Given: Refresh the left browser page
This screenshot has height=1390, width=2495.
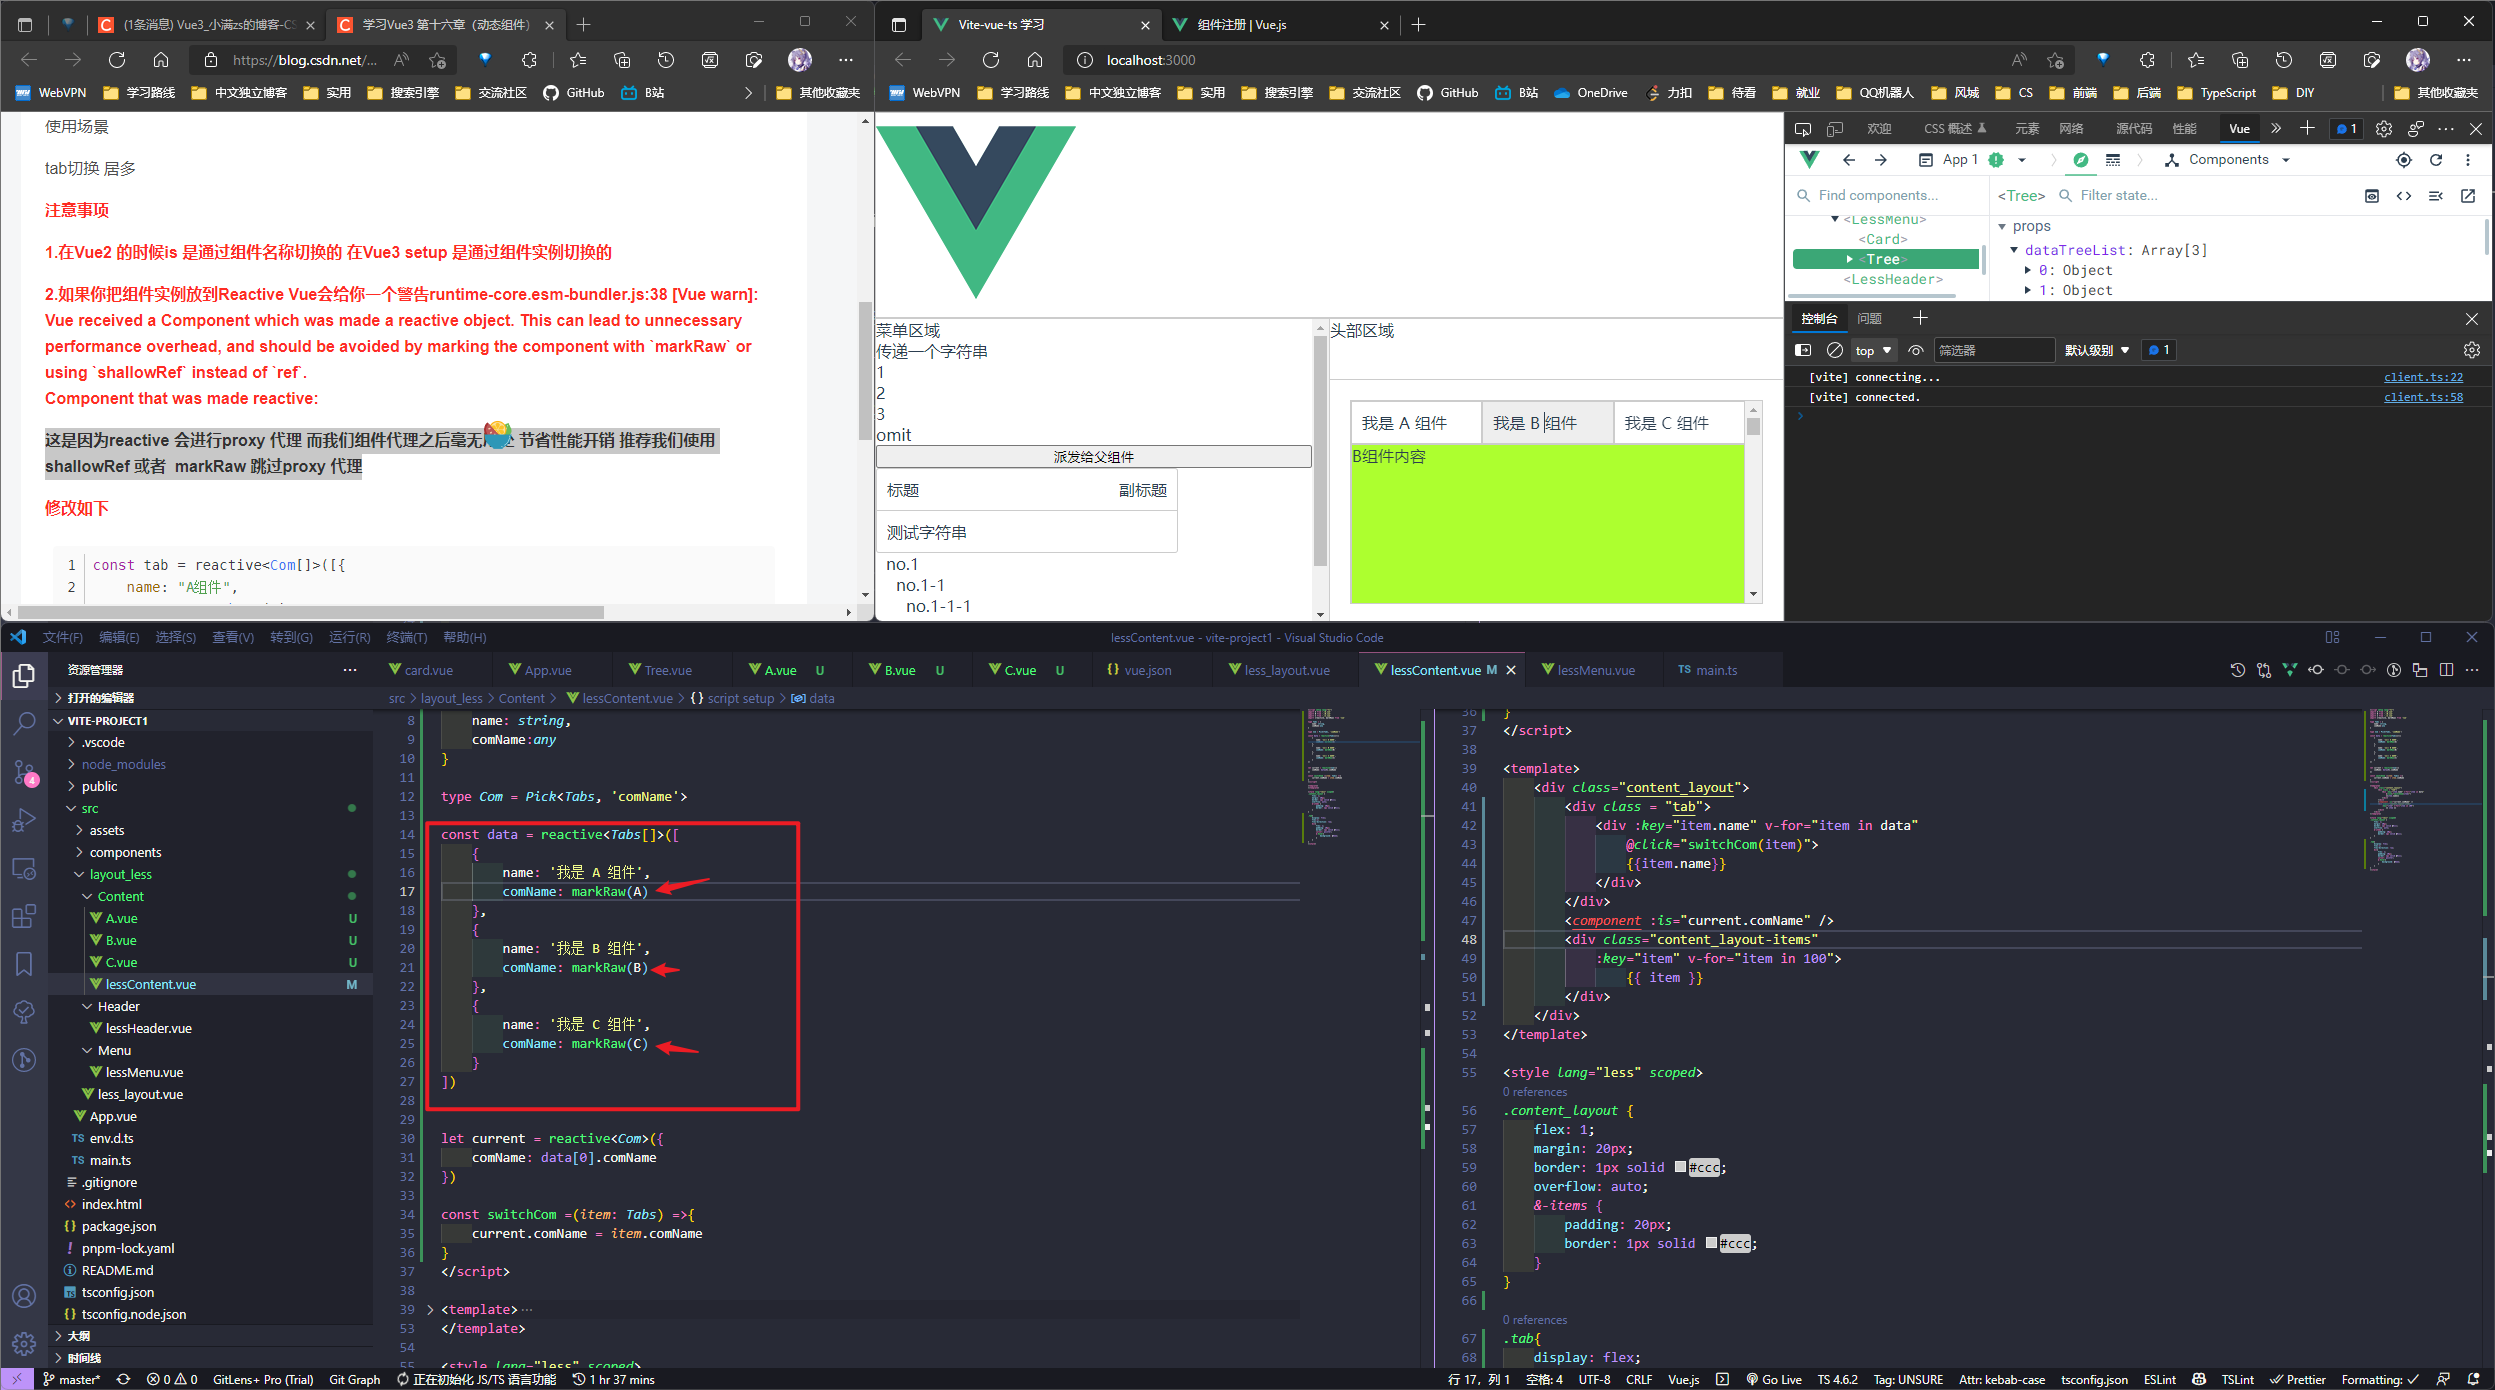Looking at the screenshot, I should click(117, 60).
